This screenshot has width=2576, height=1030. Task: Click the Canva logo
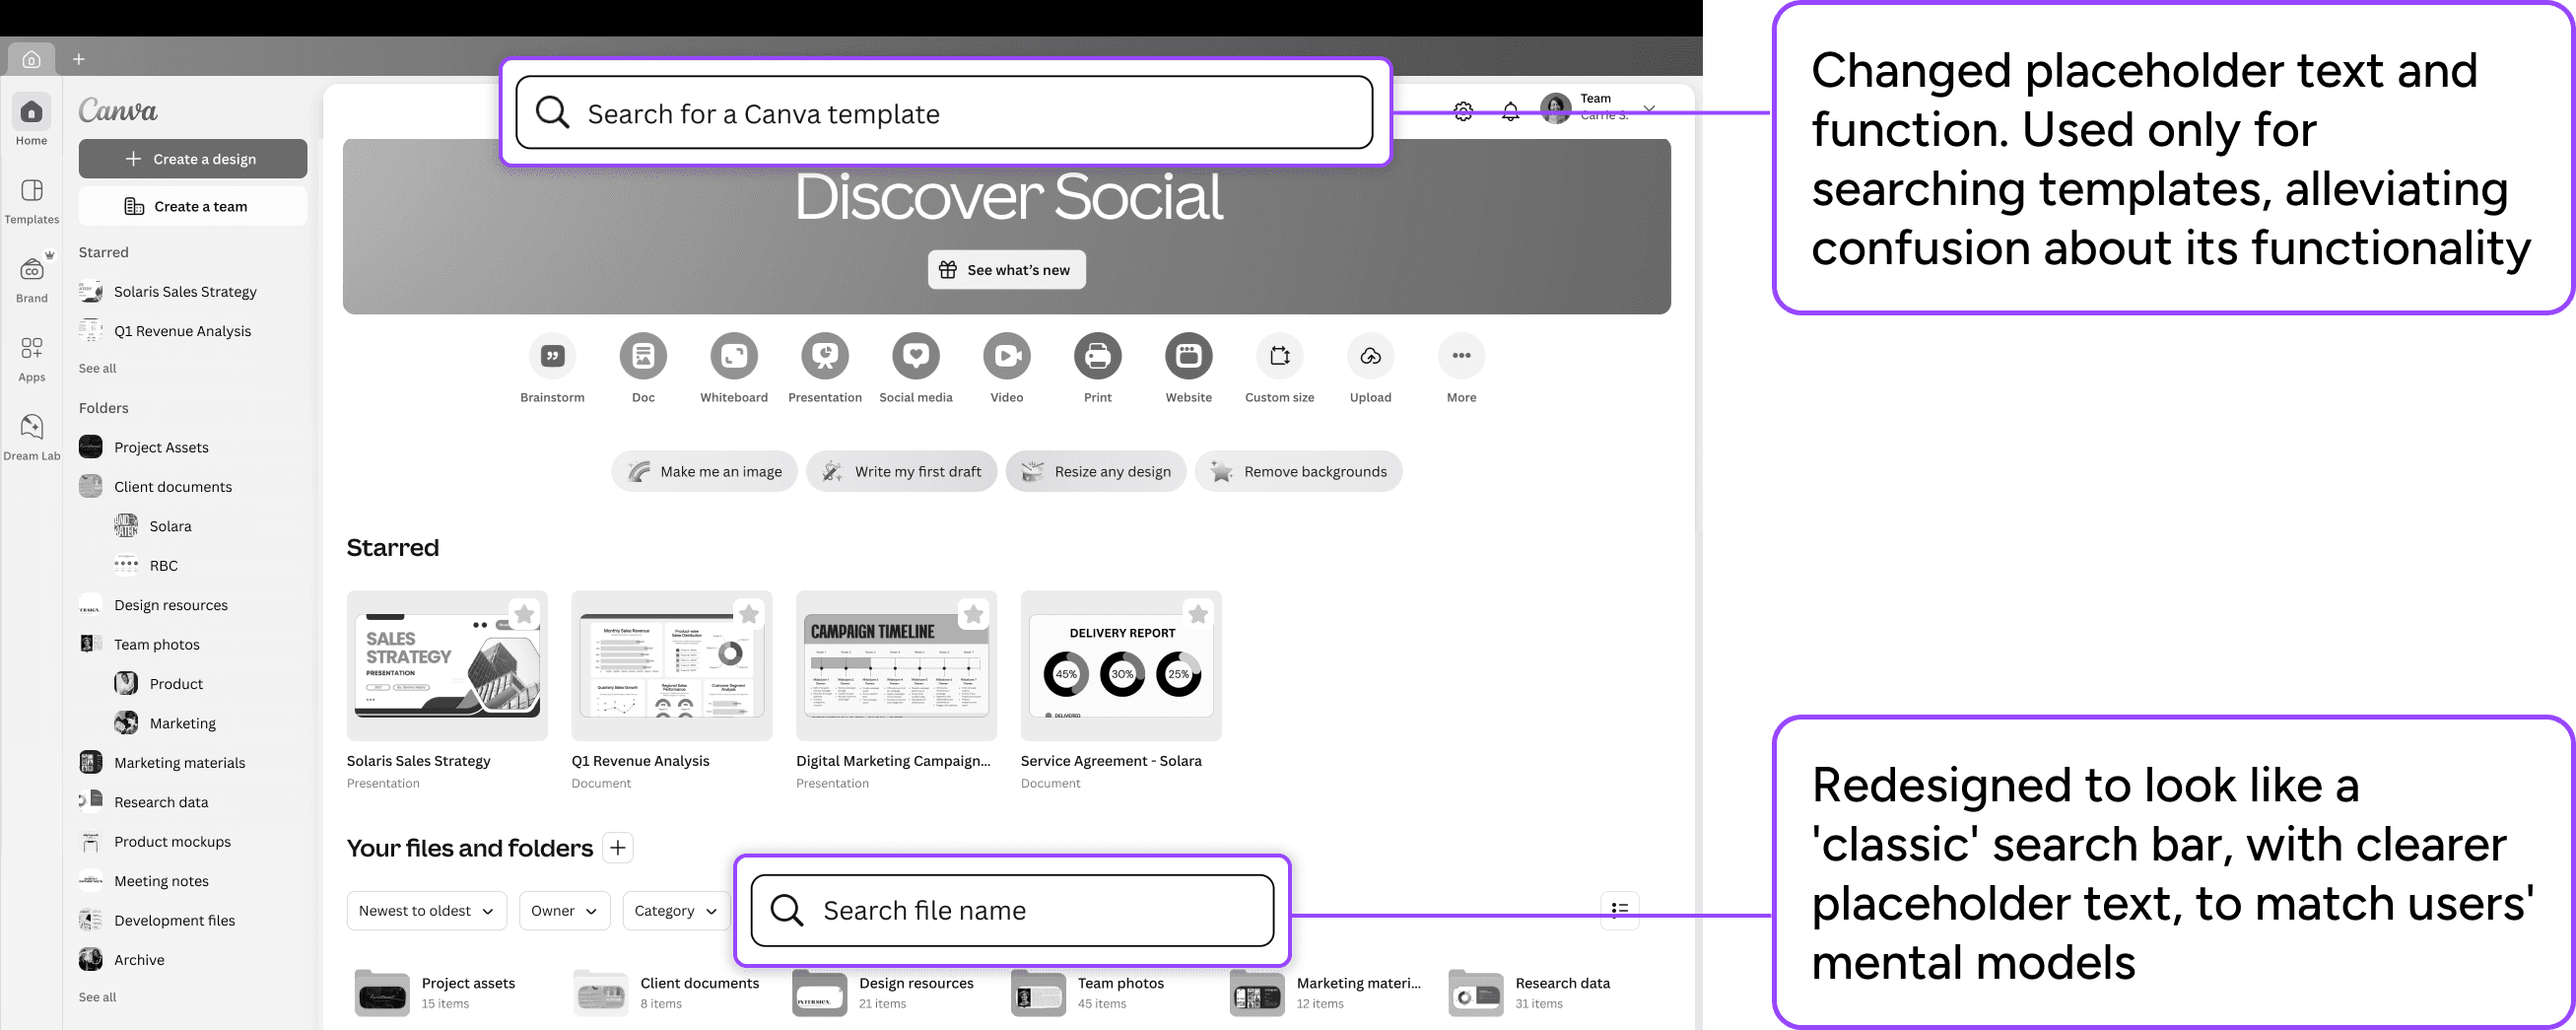118,110
